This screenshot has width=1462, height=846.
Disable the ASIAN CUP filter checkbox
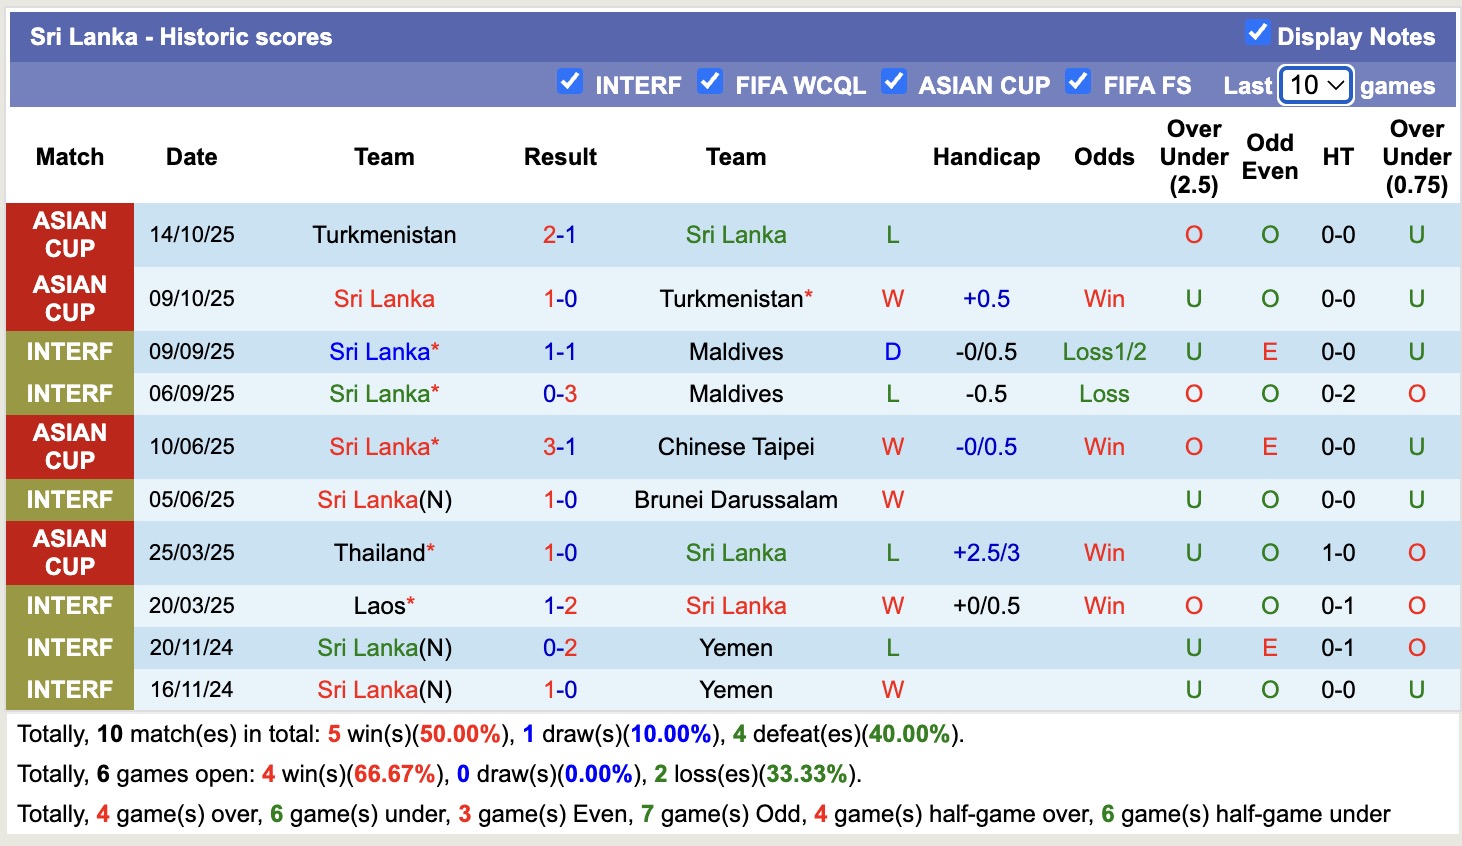[893, 84]
